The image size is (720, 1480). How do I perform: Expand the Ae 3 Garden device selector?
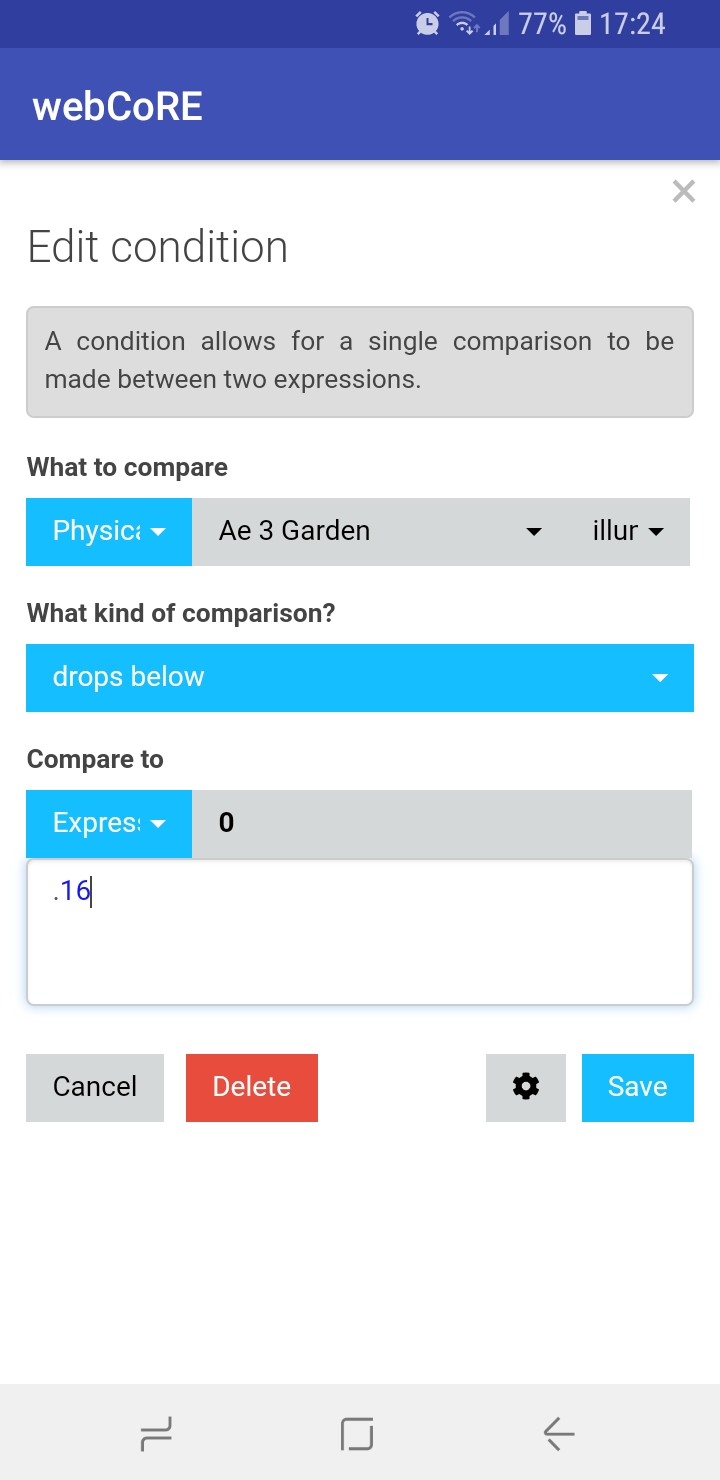[x=380, y=531]
